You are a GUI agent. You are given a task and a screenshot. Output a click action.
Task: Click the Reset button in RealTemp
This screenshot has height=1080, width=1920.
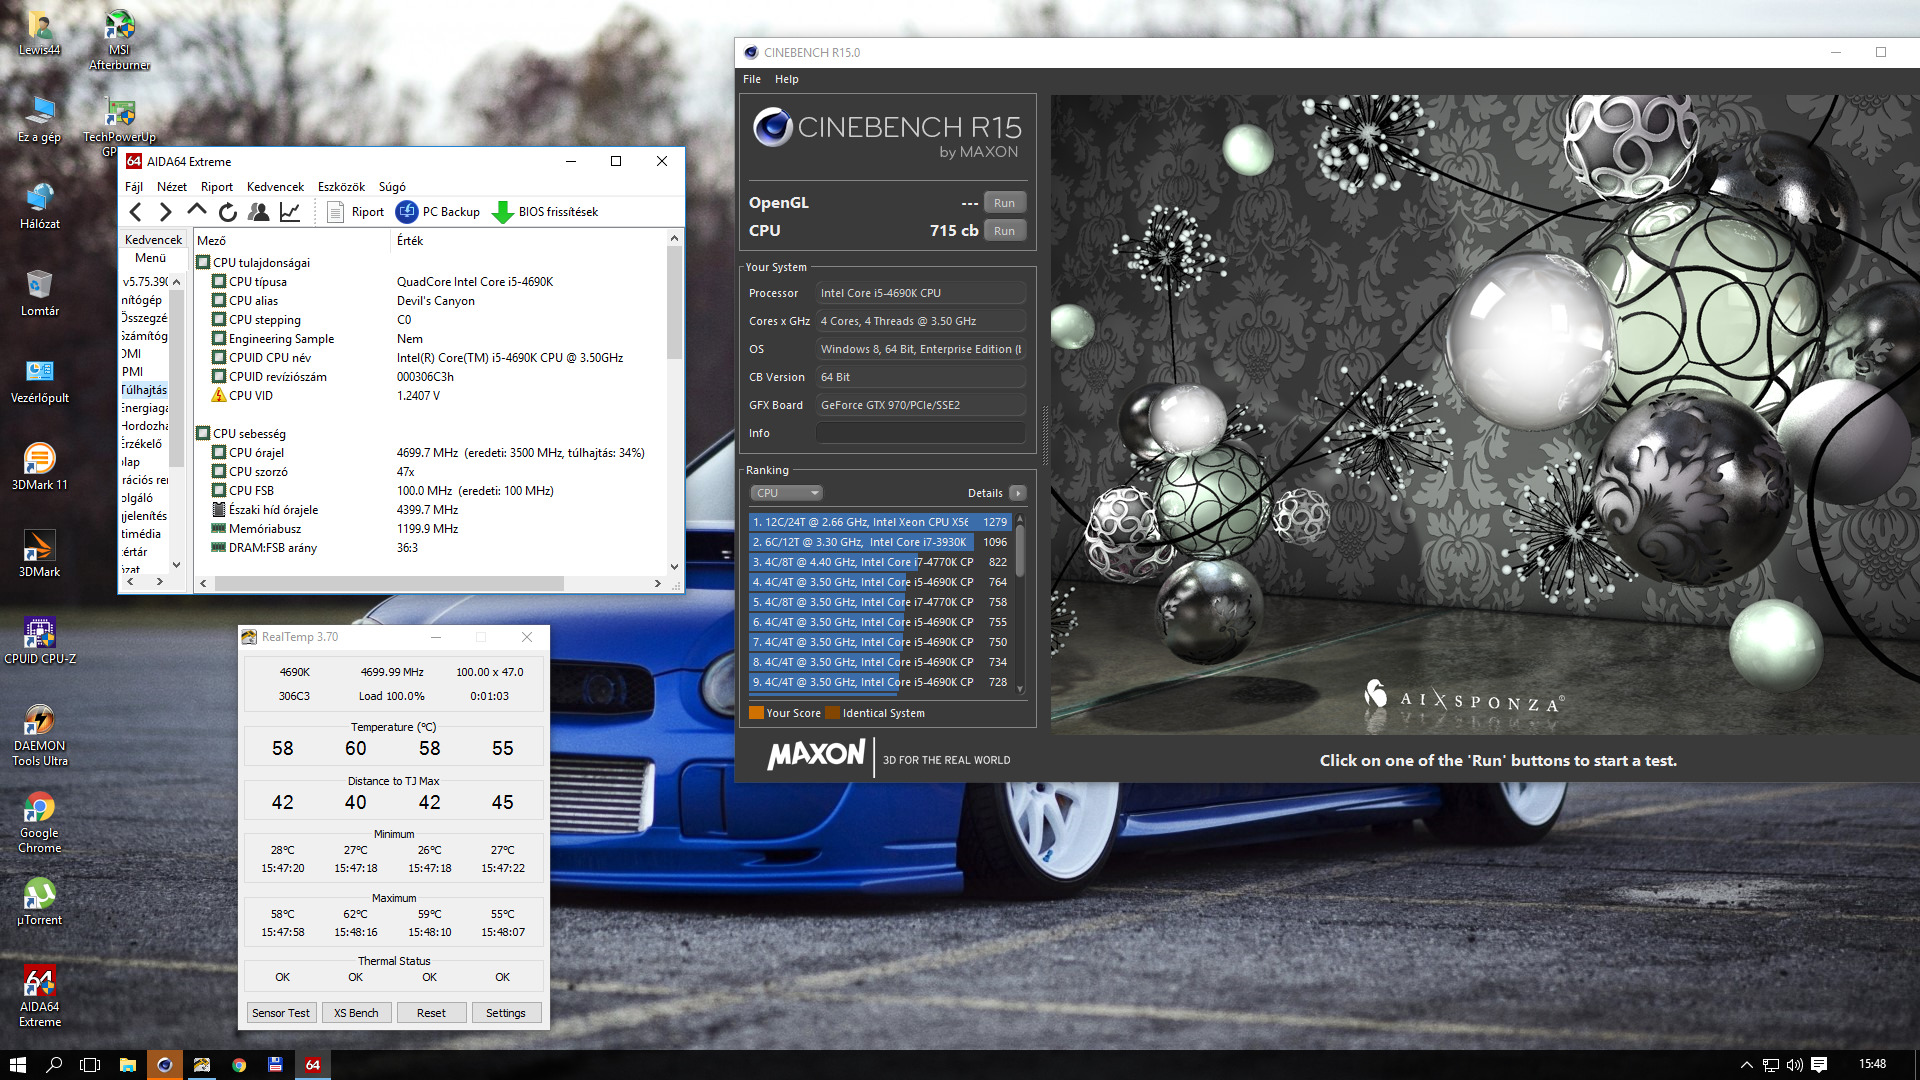pos(431,1013)
